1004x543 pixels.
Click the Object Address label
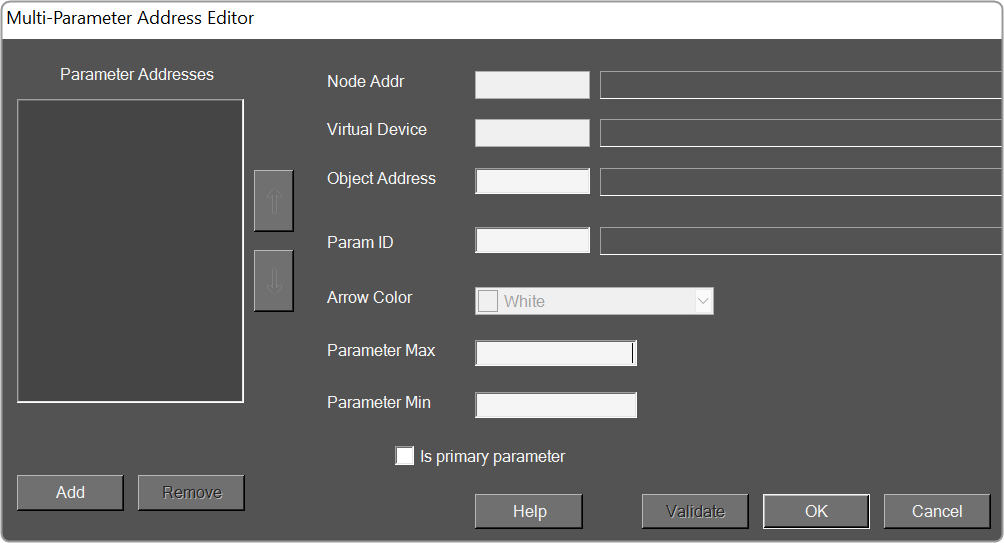[381, 178]
